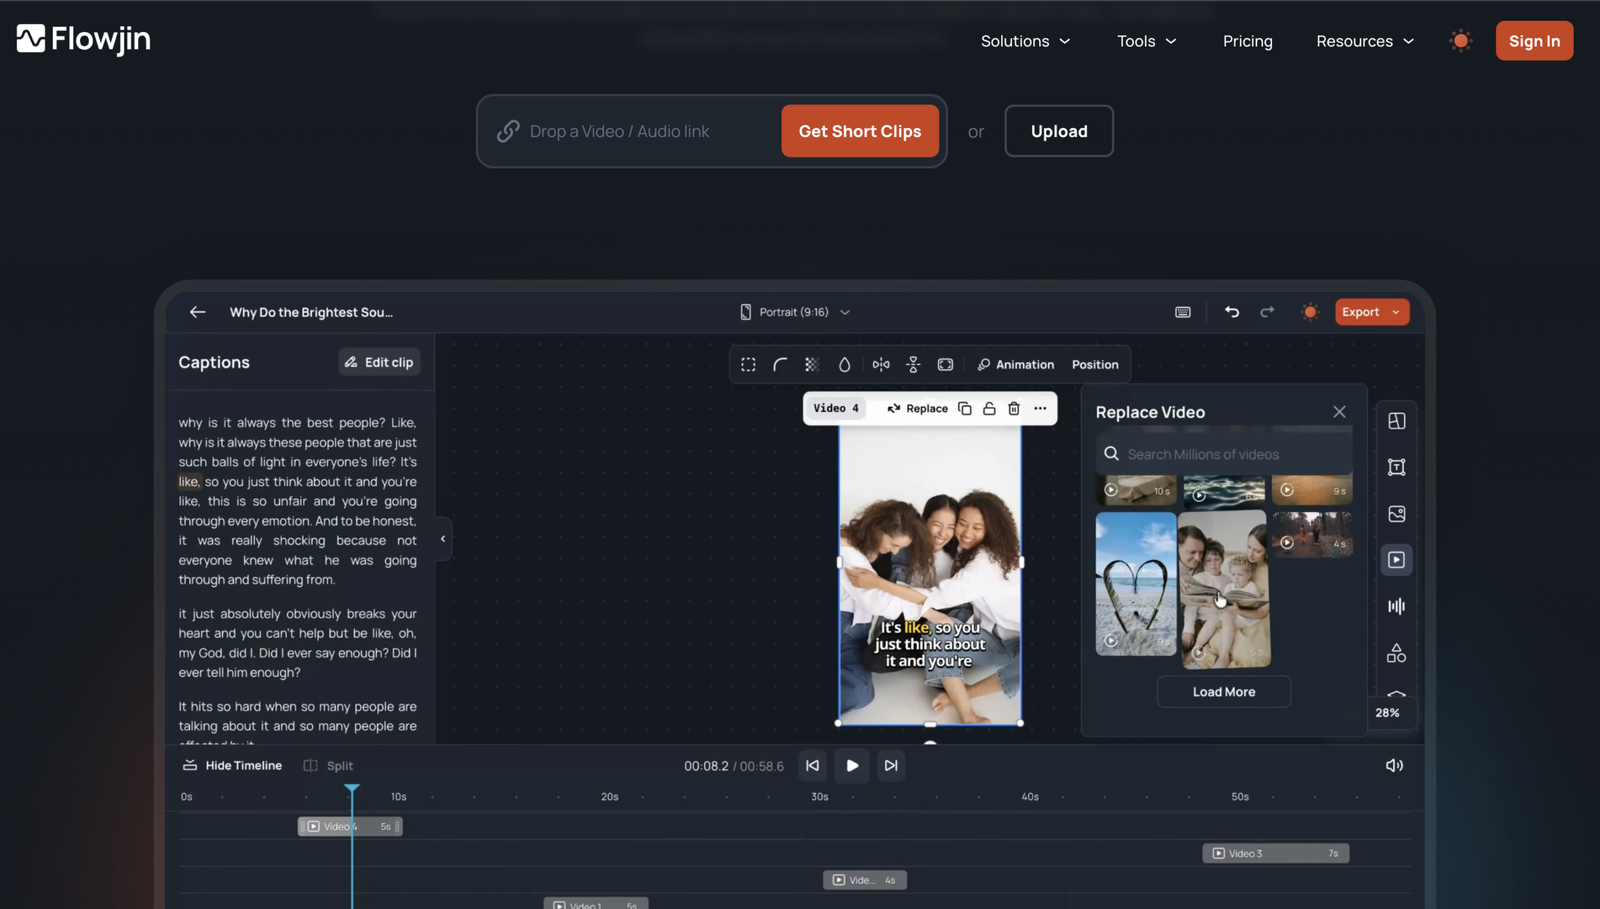Lock Video 4 with the padlock icon
The width and height of the screenshot is (1600, 909).
989,408
